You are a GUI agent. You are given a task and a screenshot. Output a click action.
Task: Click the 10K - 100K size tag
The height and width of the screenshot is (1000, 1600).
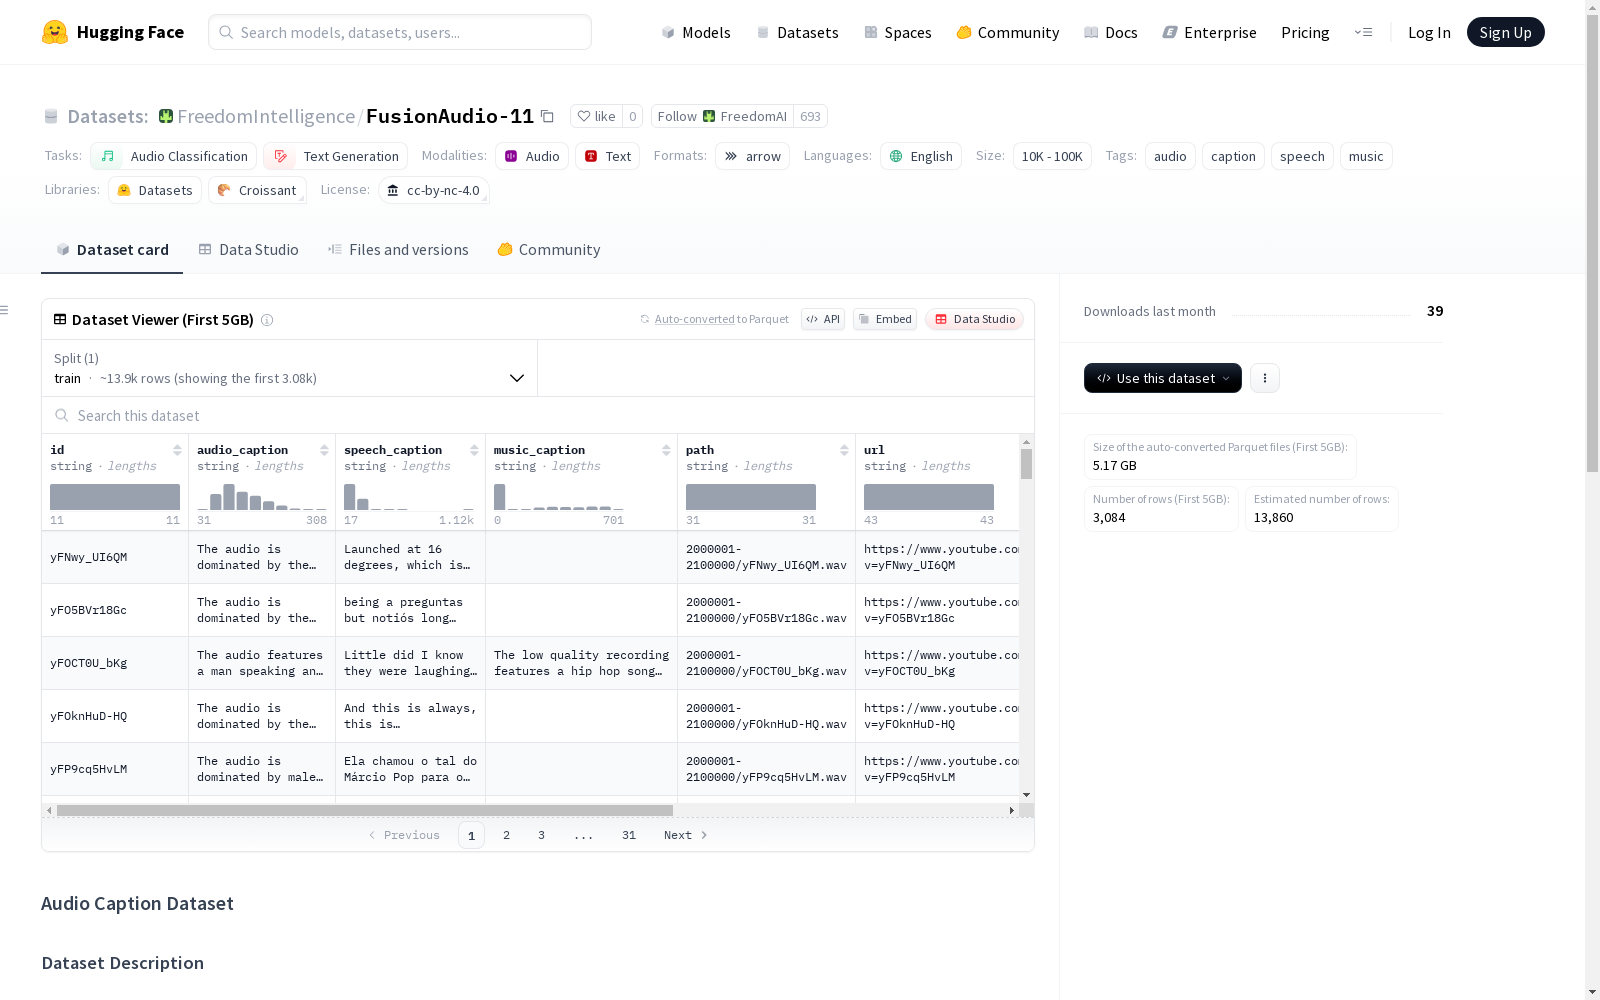(1052, 156)
